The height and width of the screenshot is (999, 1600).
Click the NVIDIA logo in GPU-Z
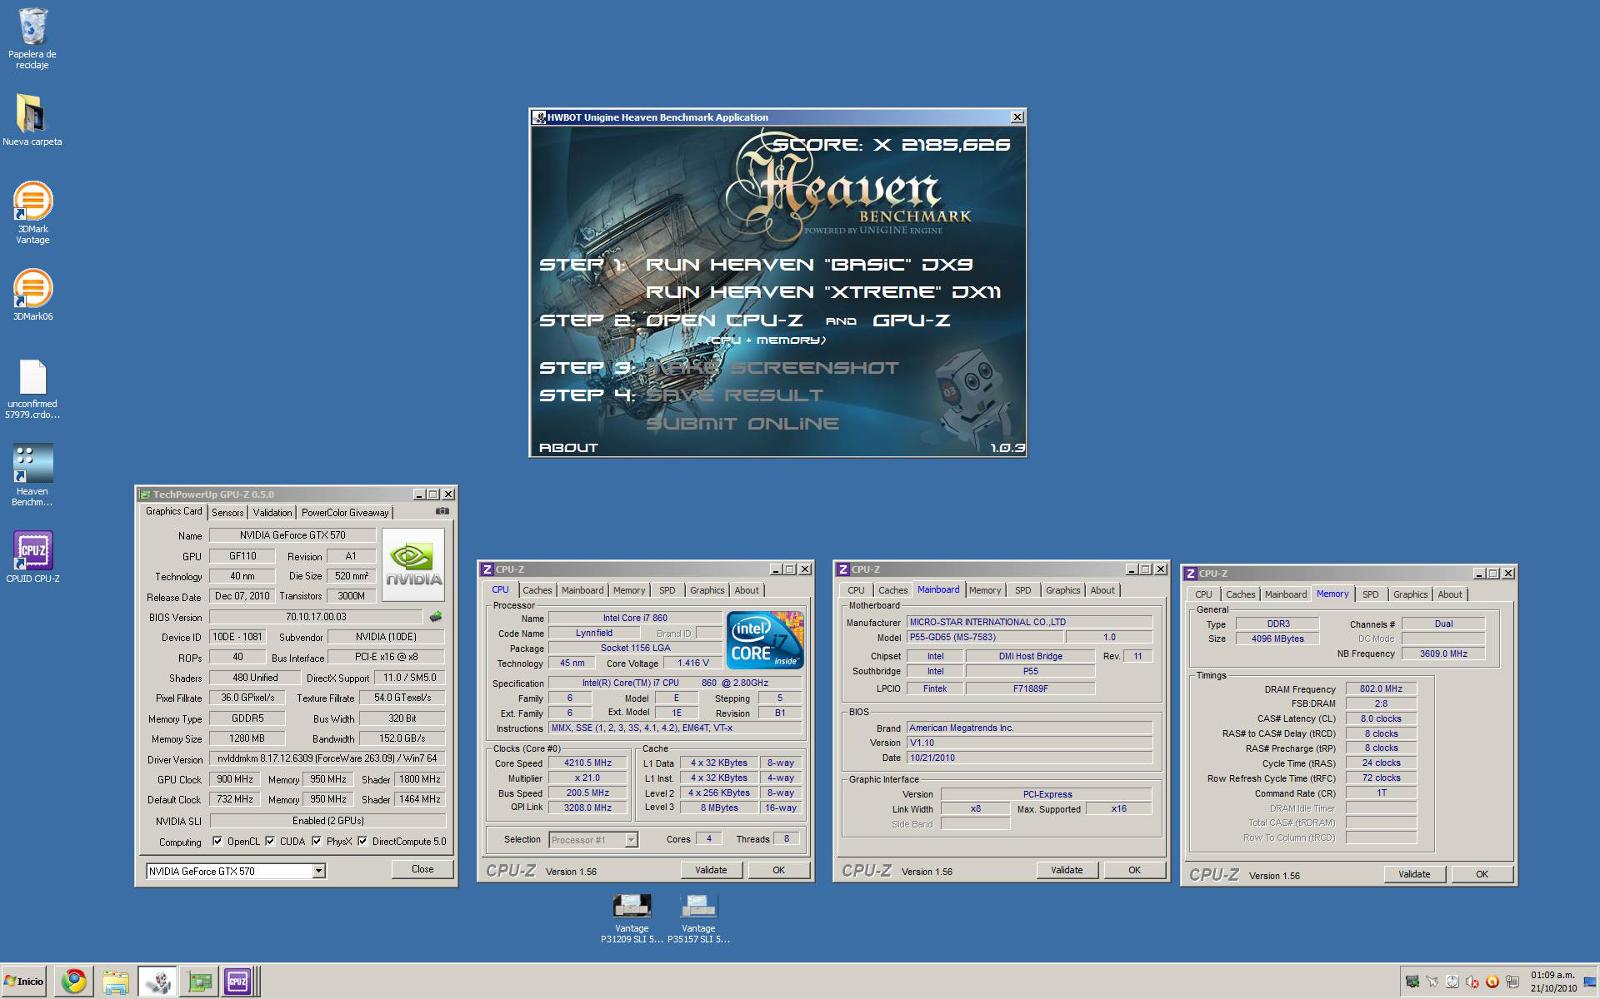pos(413,565)
